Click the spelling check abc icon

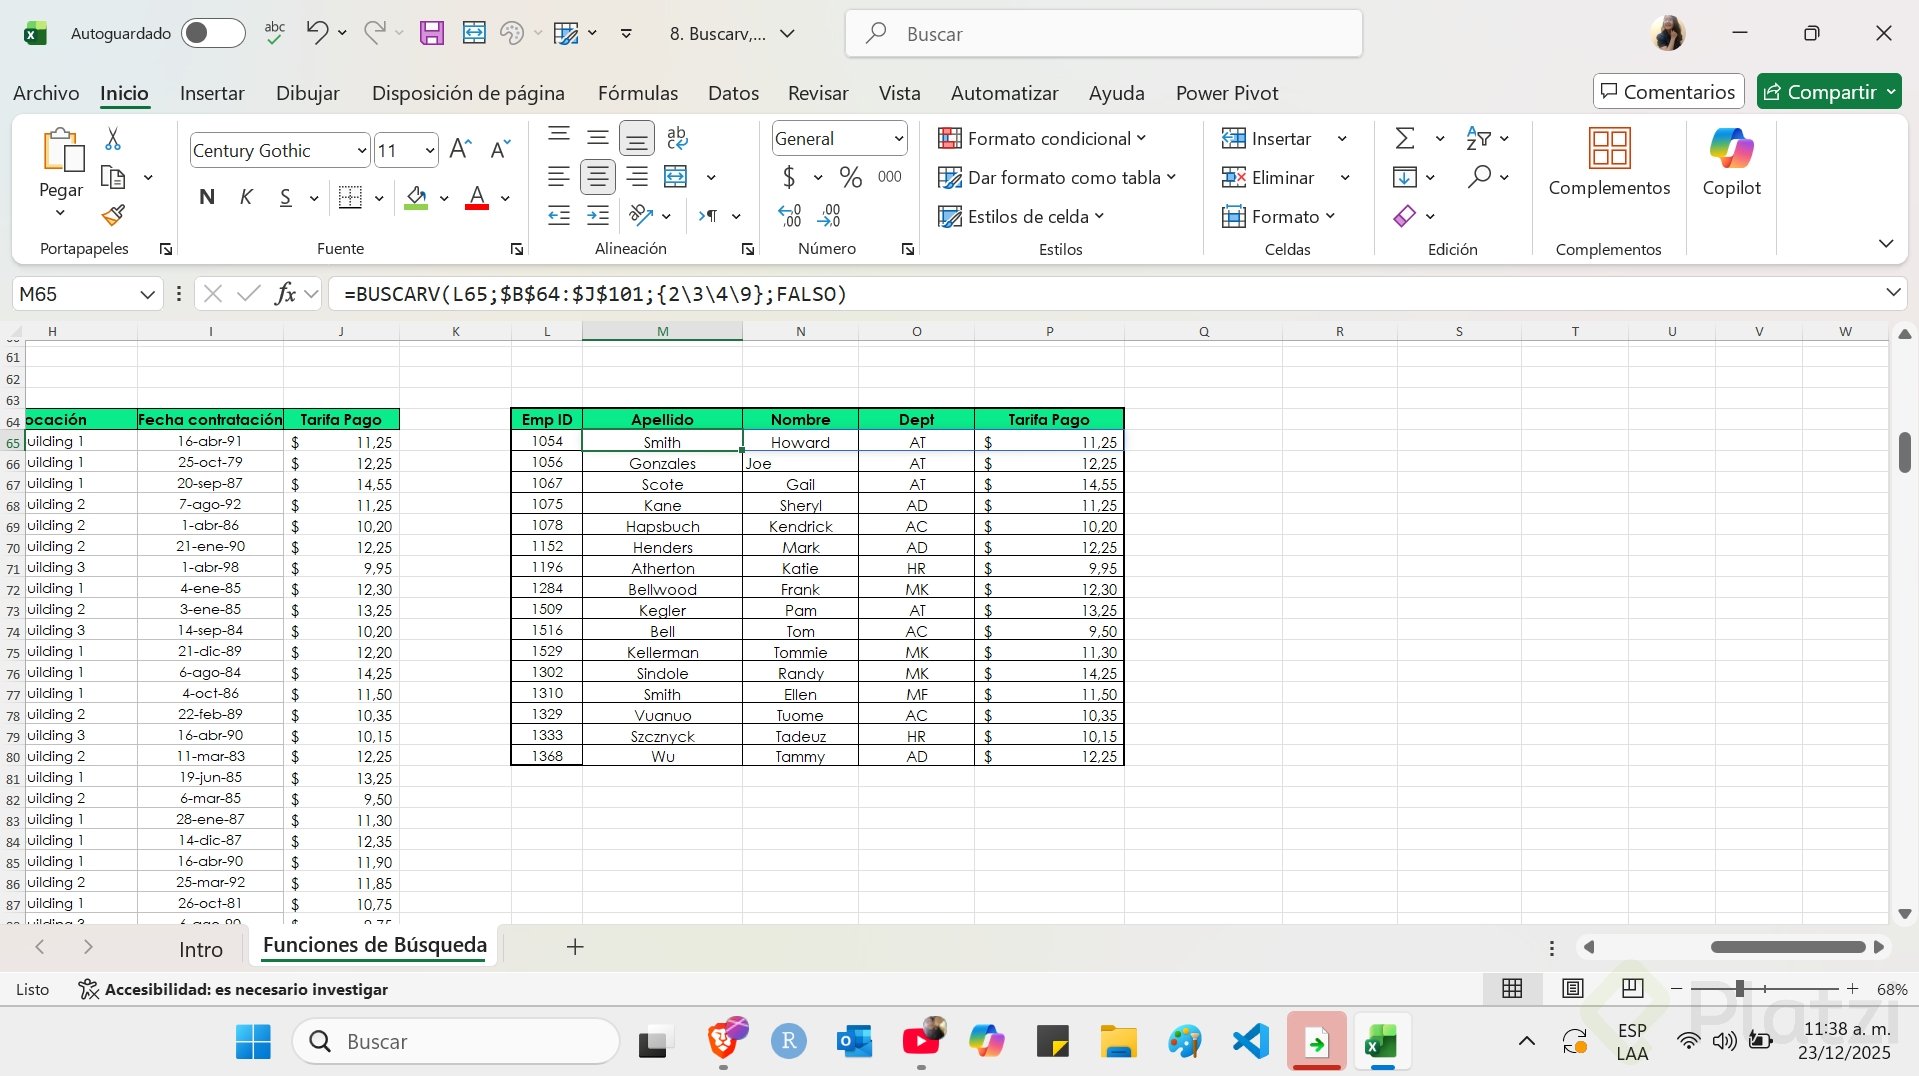pos(275,33)
